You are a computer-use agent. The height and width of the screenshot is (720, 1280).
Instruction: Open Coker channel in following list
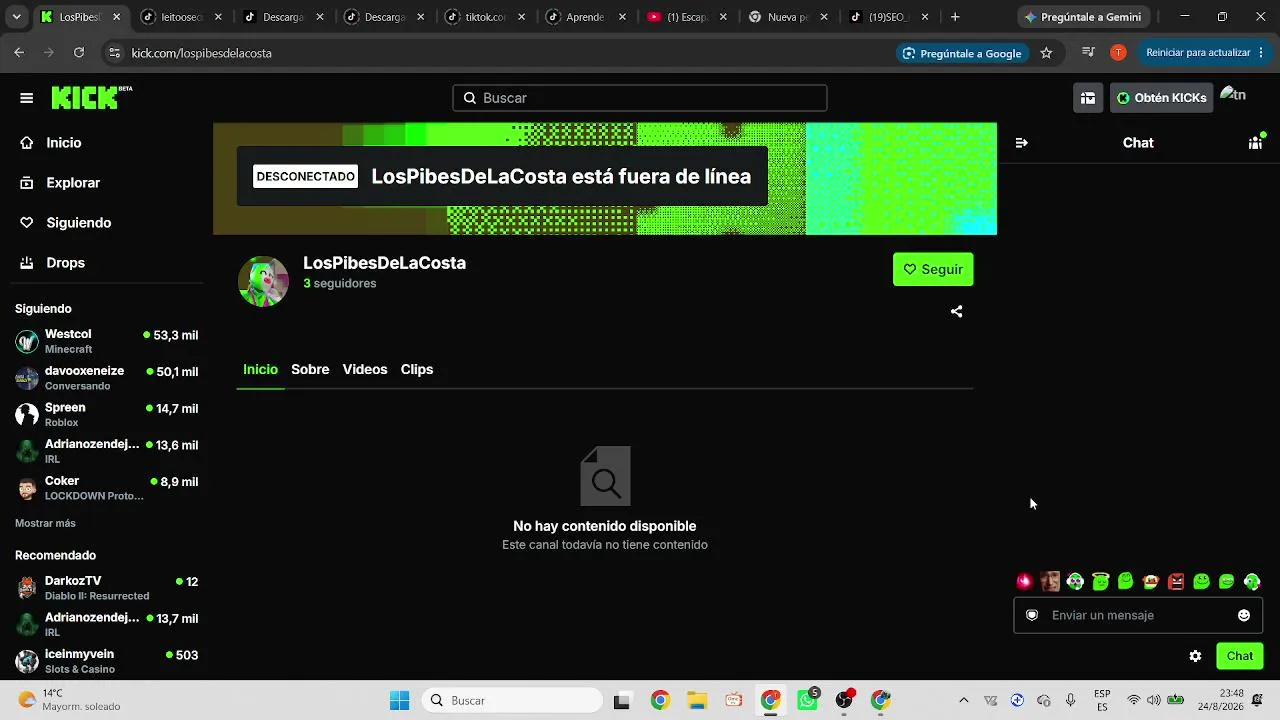click(x=106, y=488)
